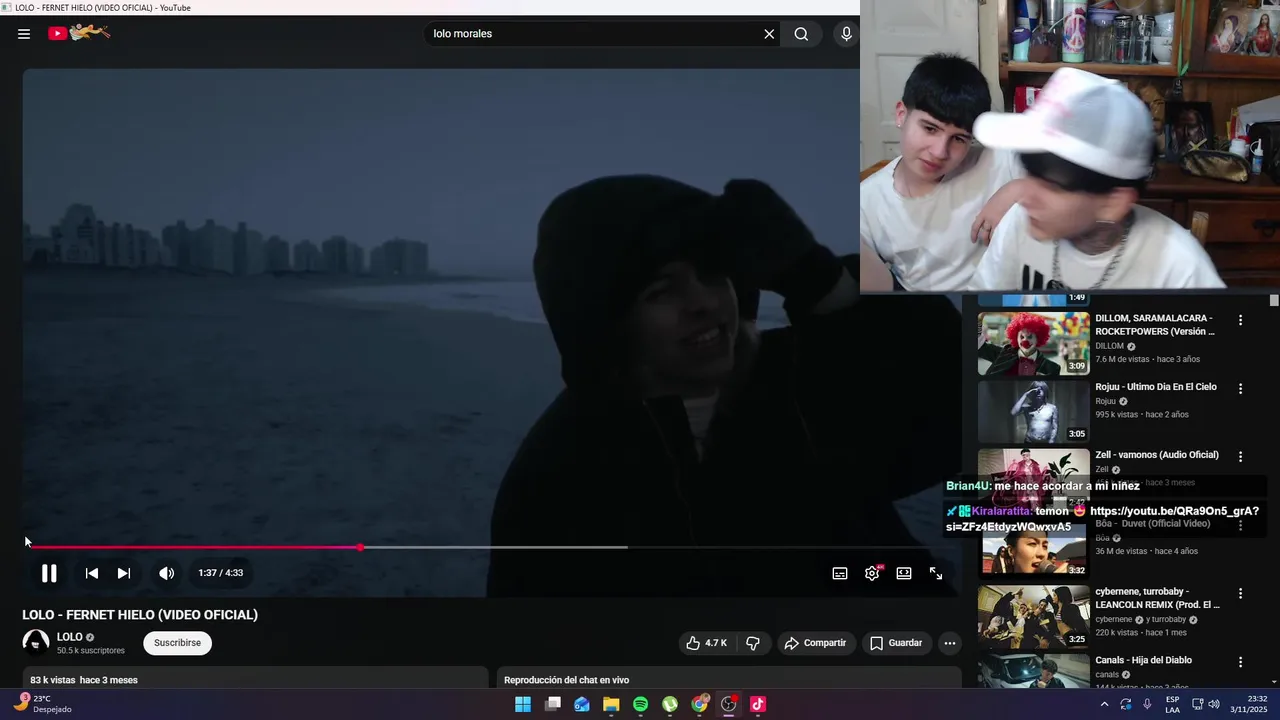This screenshot has width=1280, height=720.
Task: Open TikTok app on taskbar
Action: pos(758,704)
